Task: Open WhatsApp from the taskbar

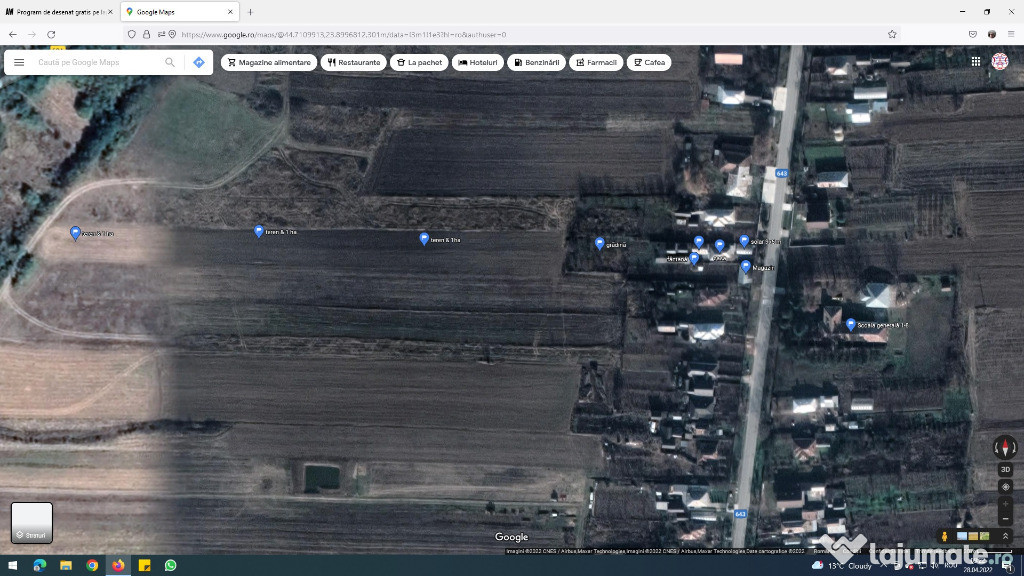Action: click(x=171, y=565)
